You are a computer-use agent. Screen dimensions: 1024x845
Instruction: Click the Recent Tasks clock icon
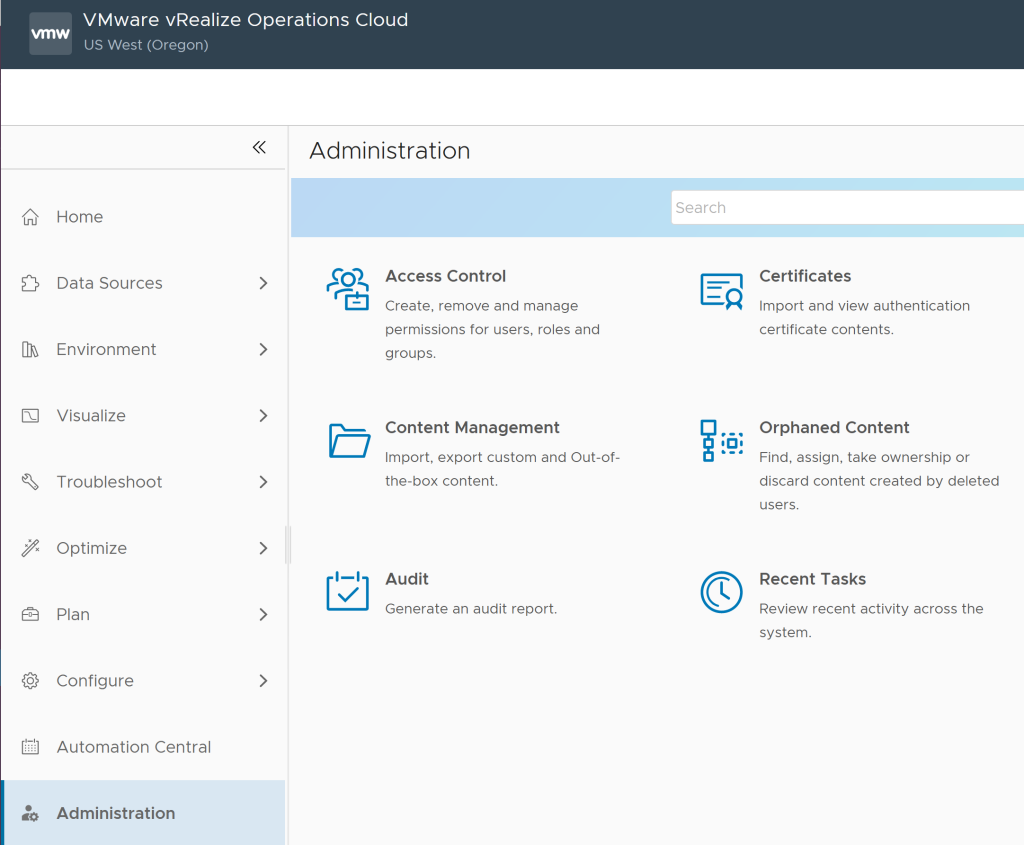(721, 592)
